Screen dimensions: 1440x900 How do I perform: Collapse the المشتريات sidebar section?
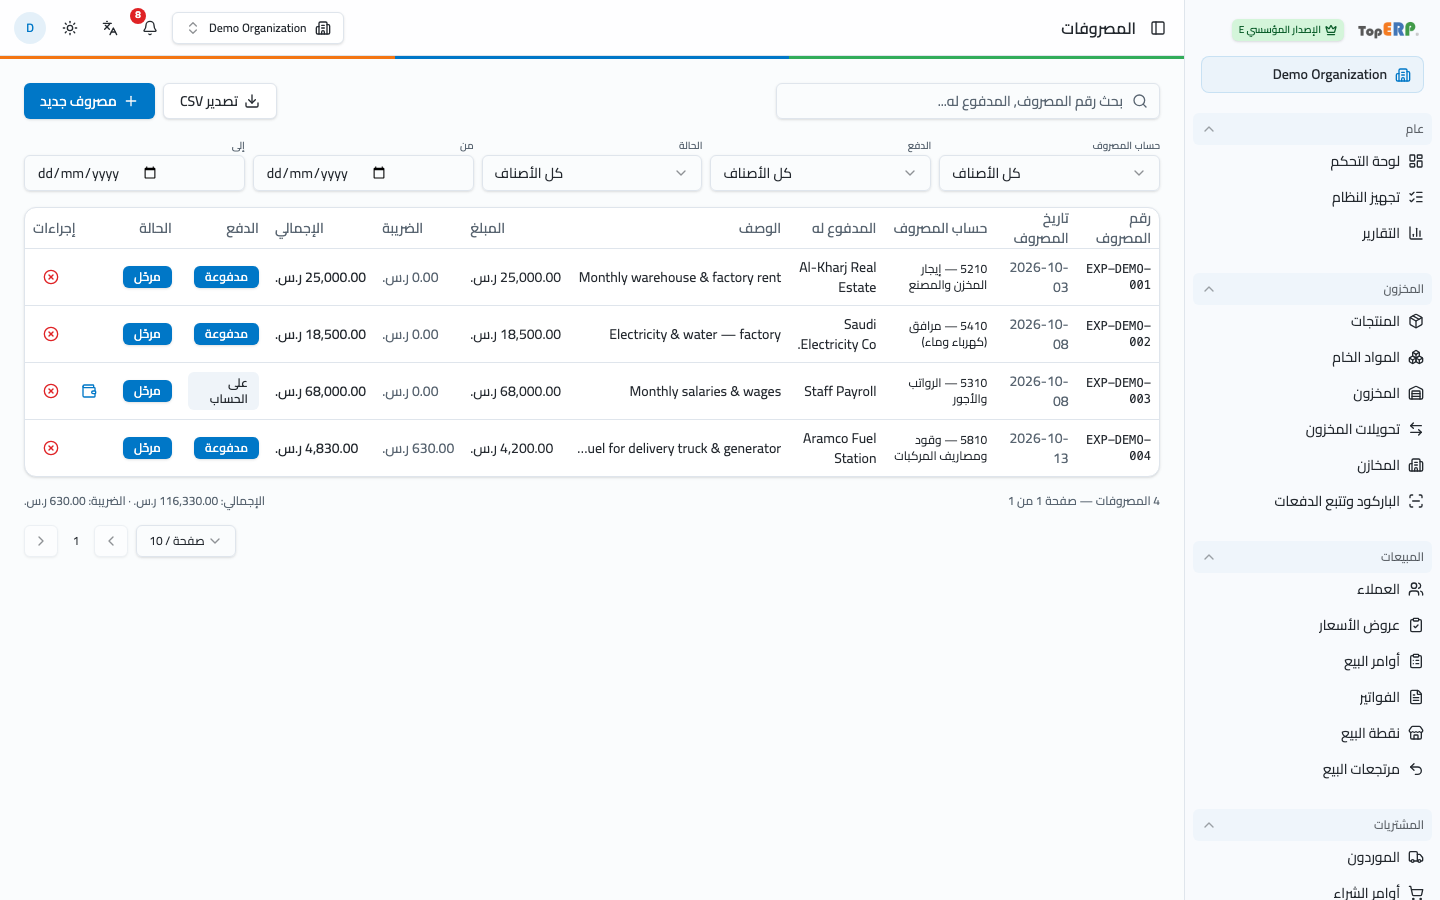coord(1312,825)
